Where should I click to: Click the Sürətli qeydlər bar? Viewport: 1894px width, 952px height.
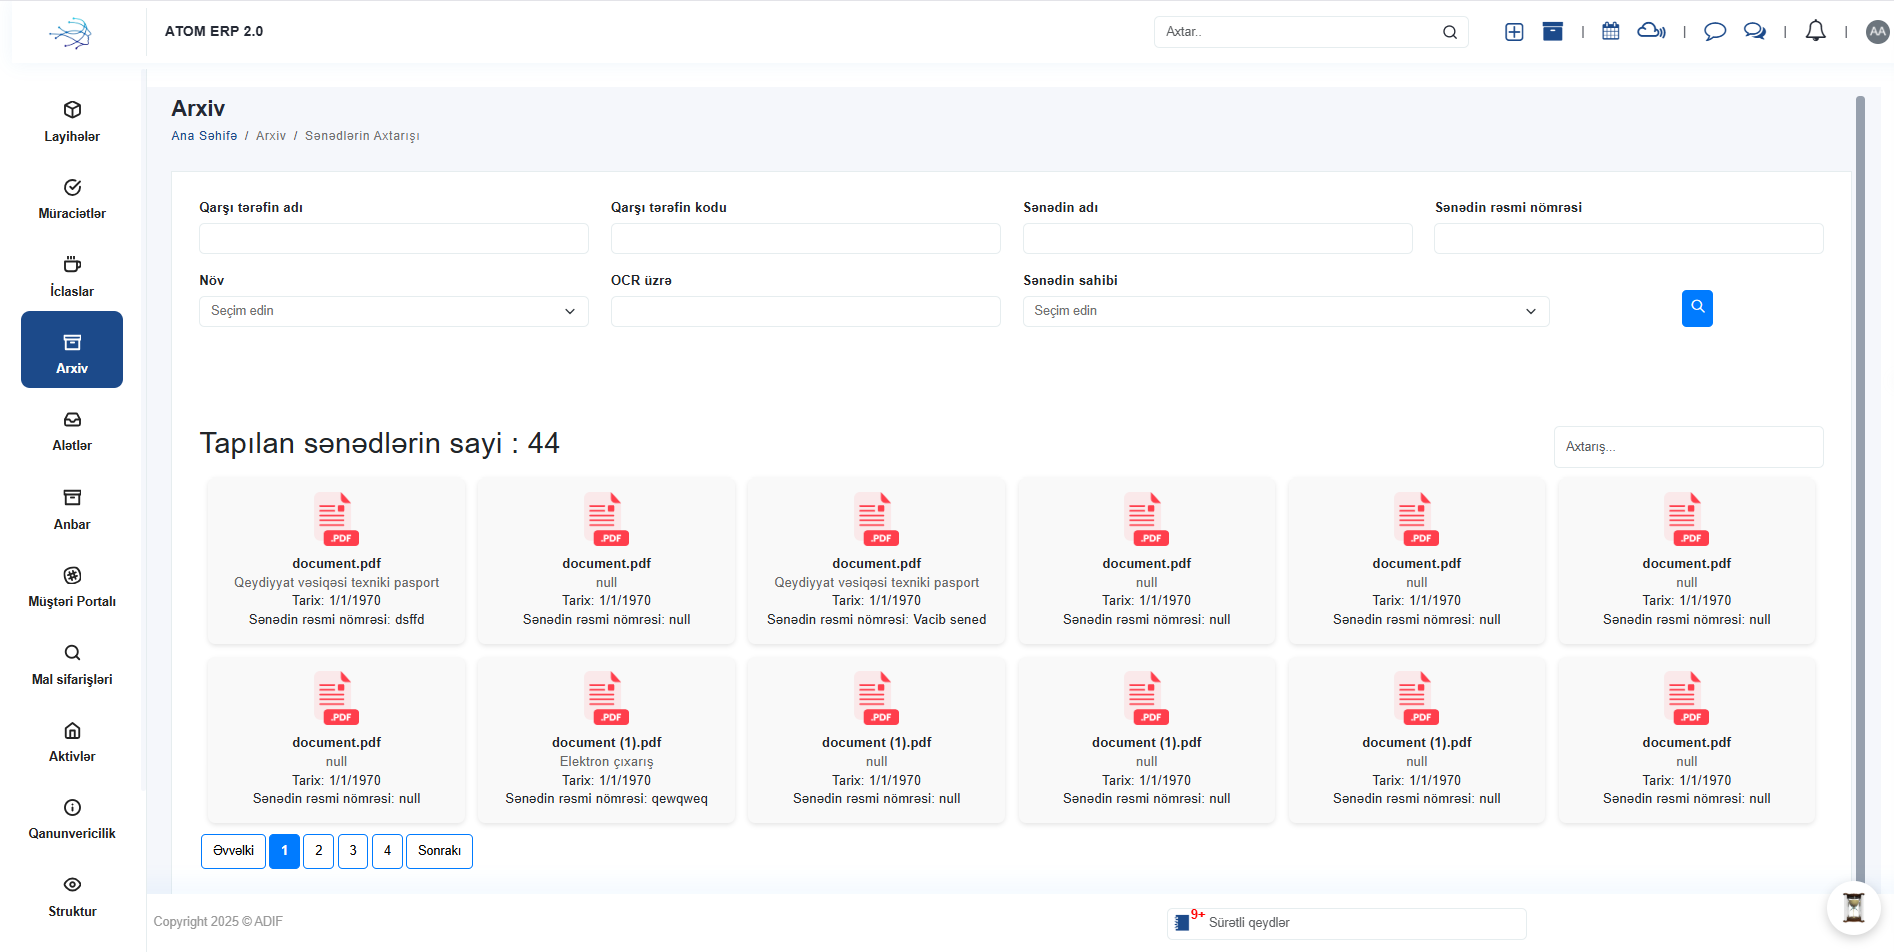pyautogui.click(x=1346, y=923)
